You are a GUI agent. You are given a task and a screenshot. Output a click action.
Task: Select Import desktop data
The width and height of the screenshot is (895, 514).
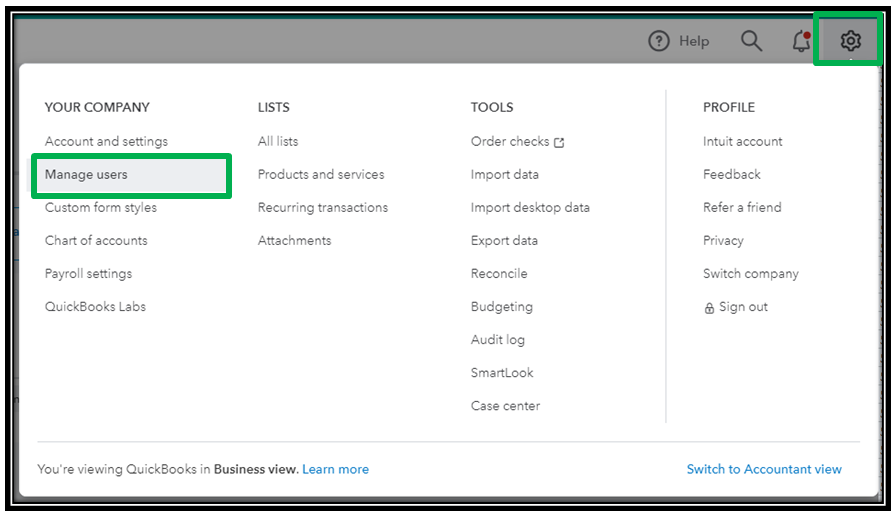[530, 208]
